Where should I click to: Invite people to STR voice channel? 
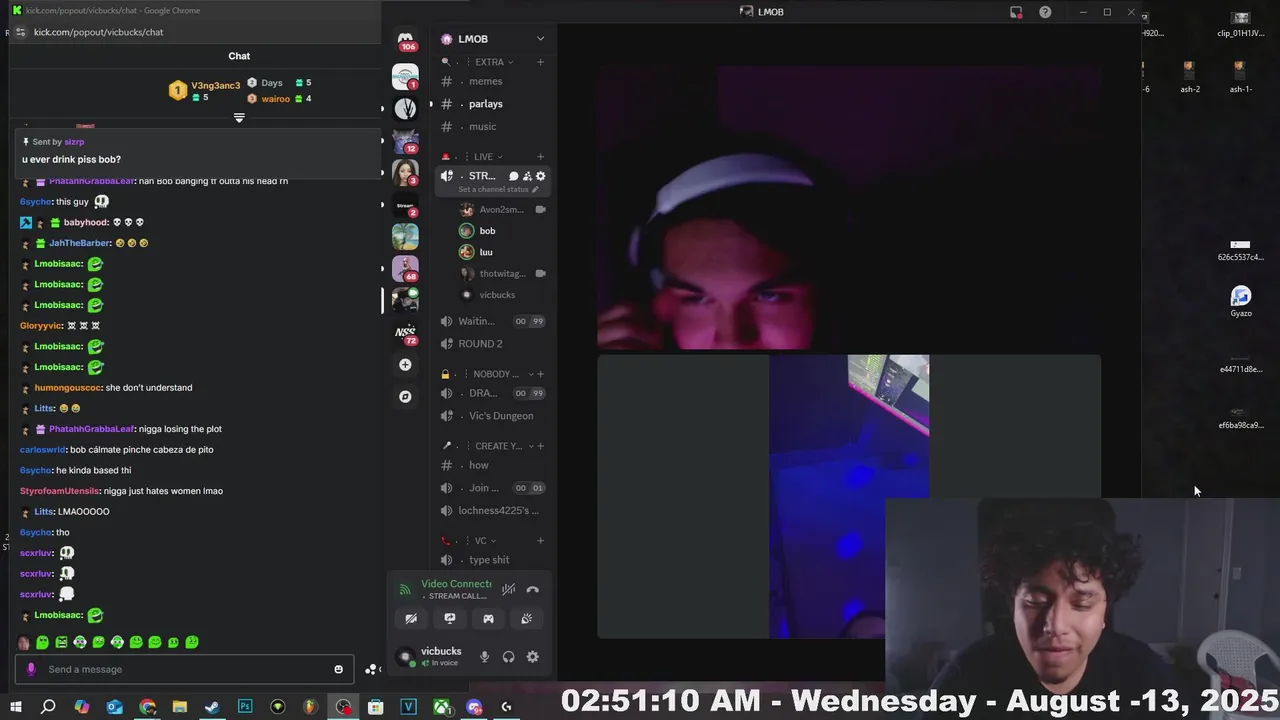[527, 176]
